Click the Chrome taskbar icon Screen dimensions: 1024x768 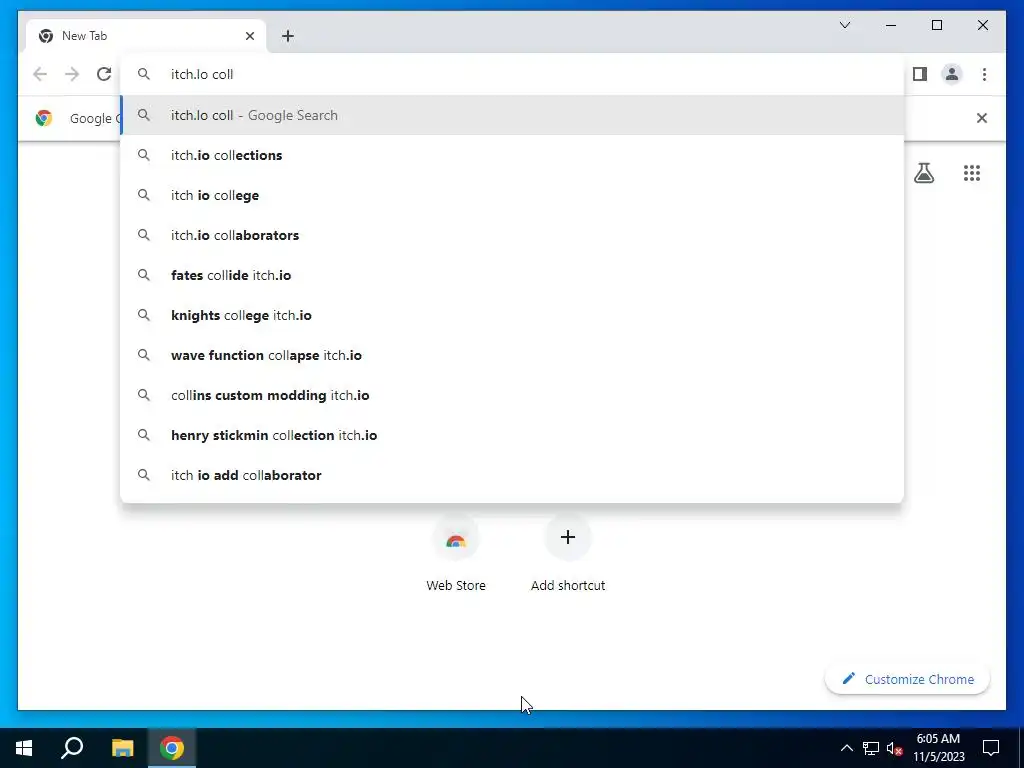coord(172,748)
